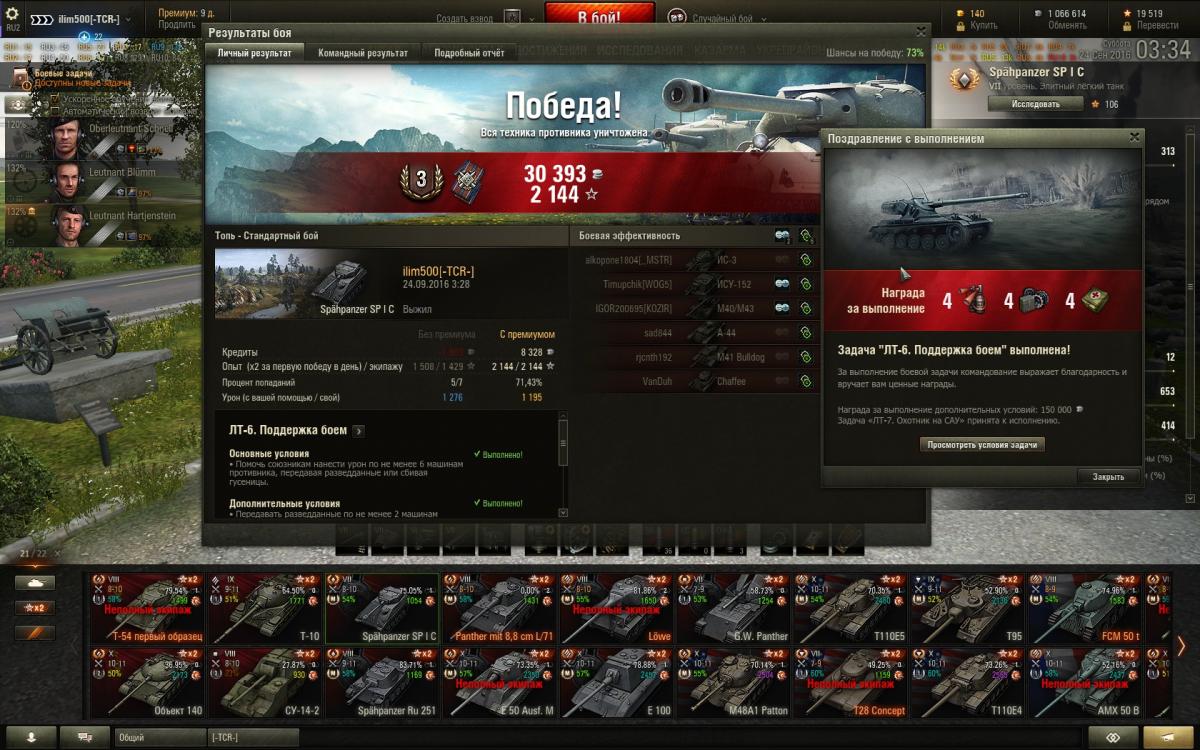Click the channels icon next to contacts
This screenshot has height=750, width=1200.
pyautogui.click(x=85, y=736)
